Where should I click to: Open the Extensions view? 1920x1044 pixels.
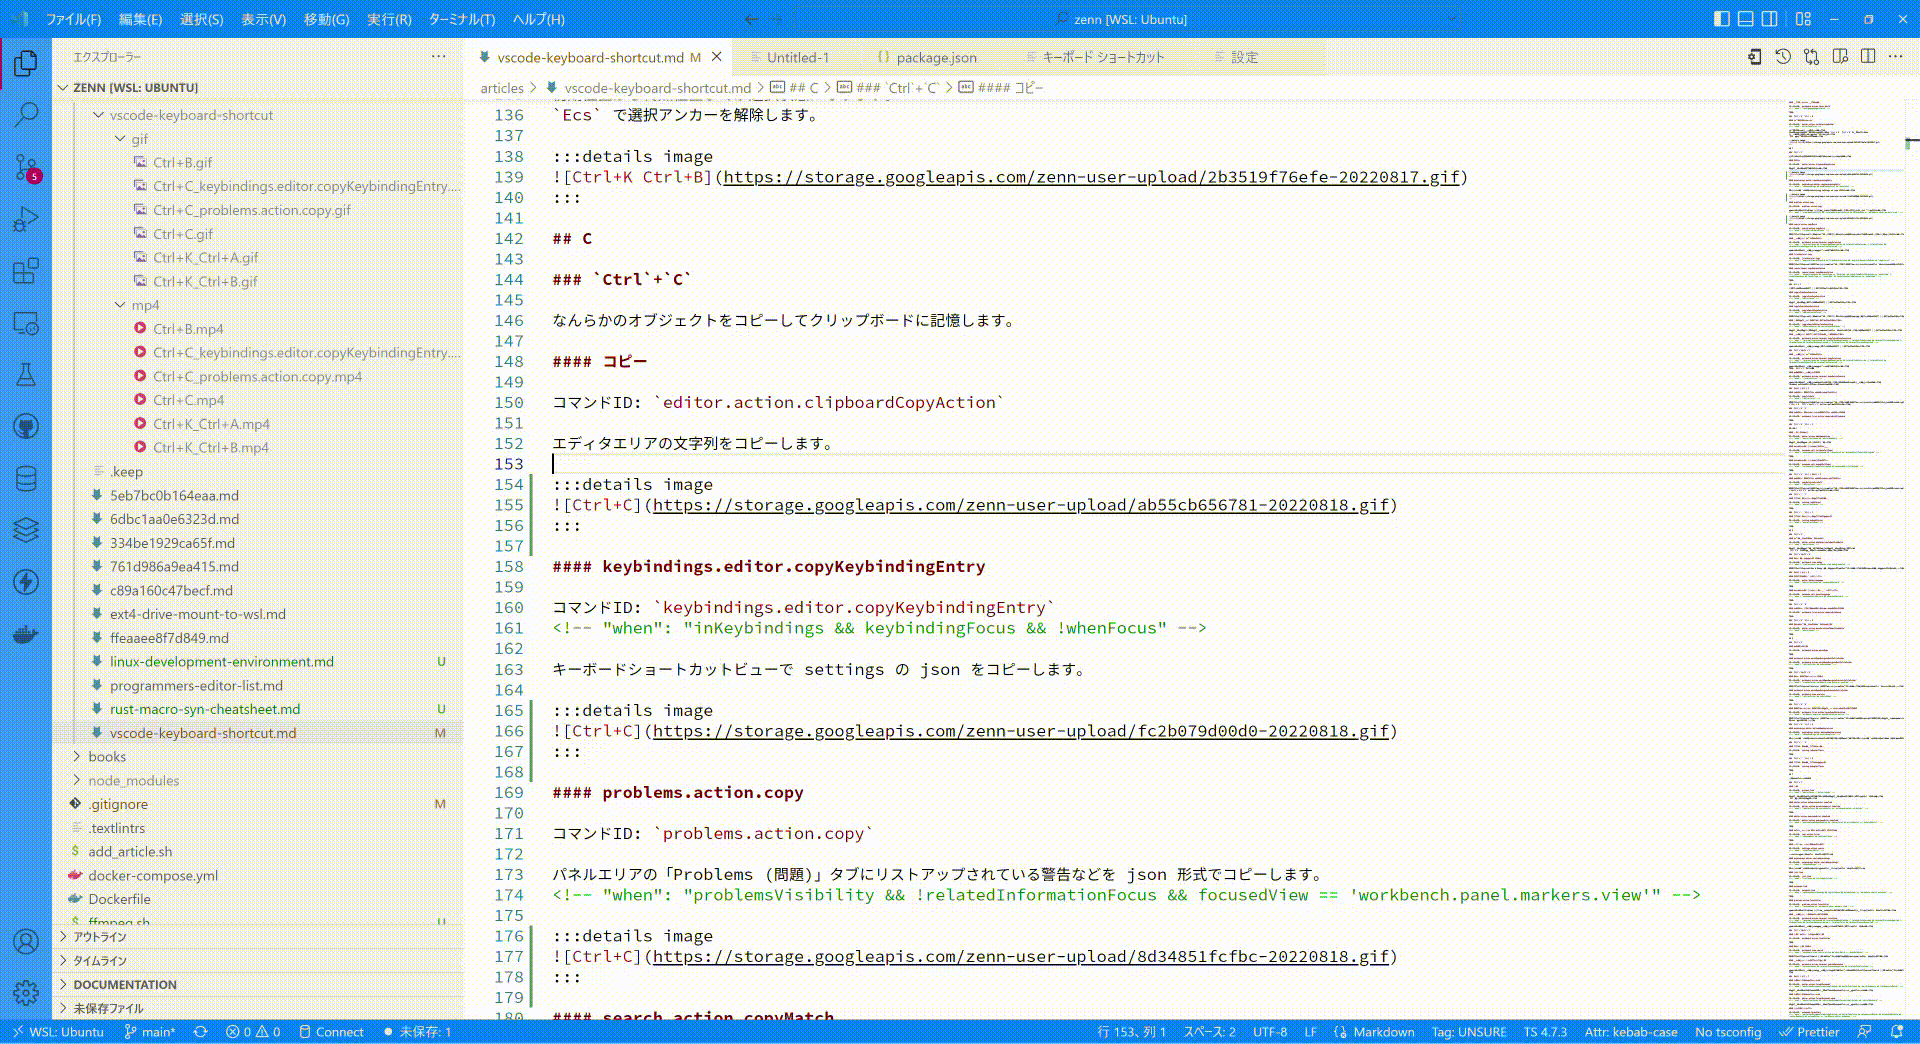(x=26, y=270)
